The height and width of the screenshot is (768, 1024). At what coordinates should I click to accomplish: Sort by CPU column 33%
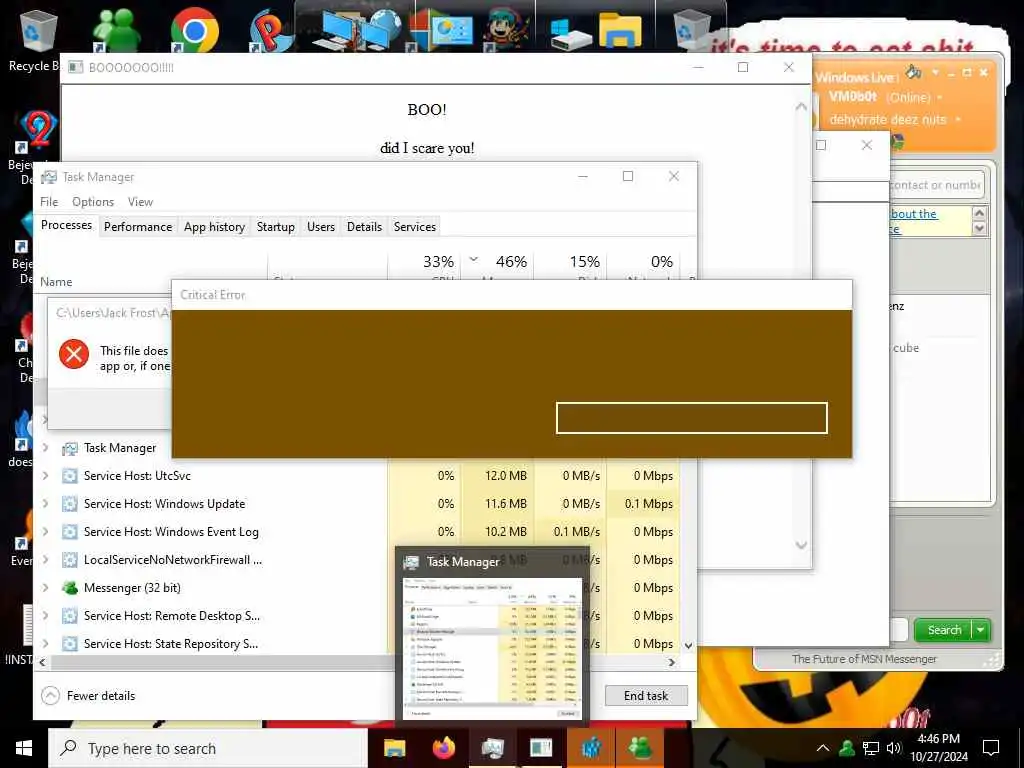[424, 266]
